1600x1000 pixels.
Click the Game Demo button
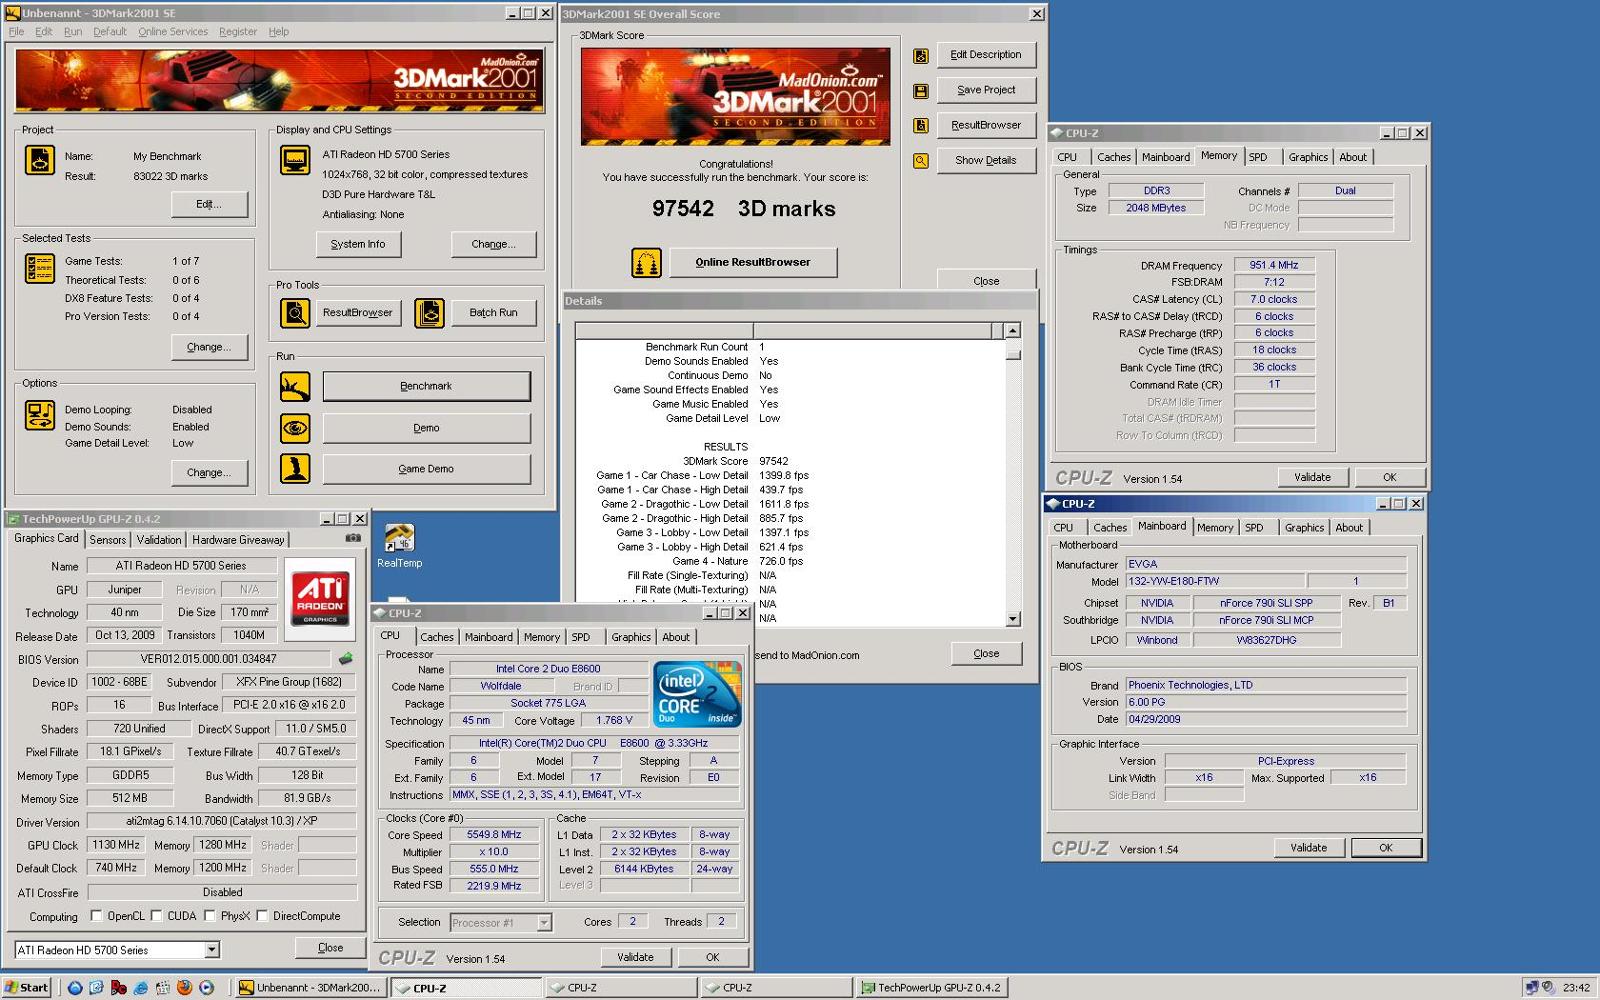(426, 468)
